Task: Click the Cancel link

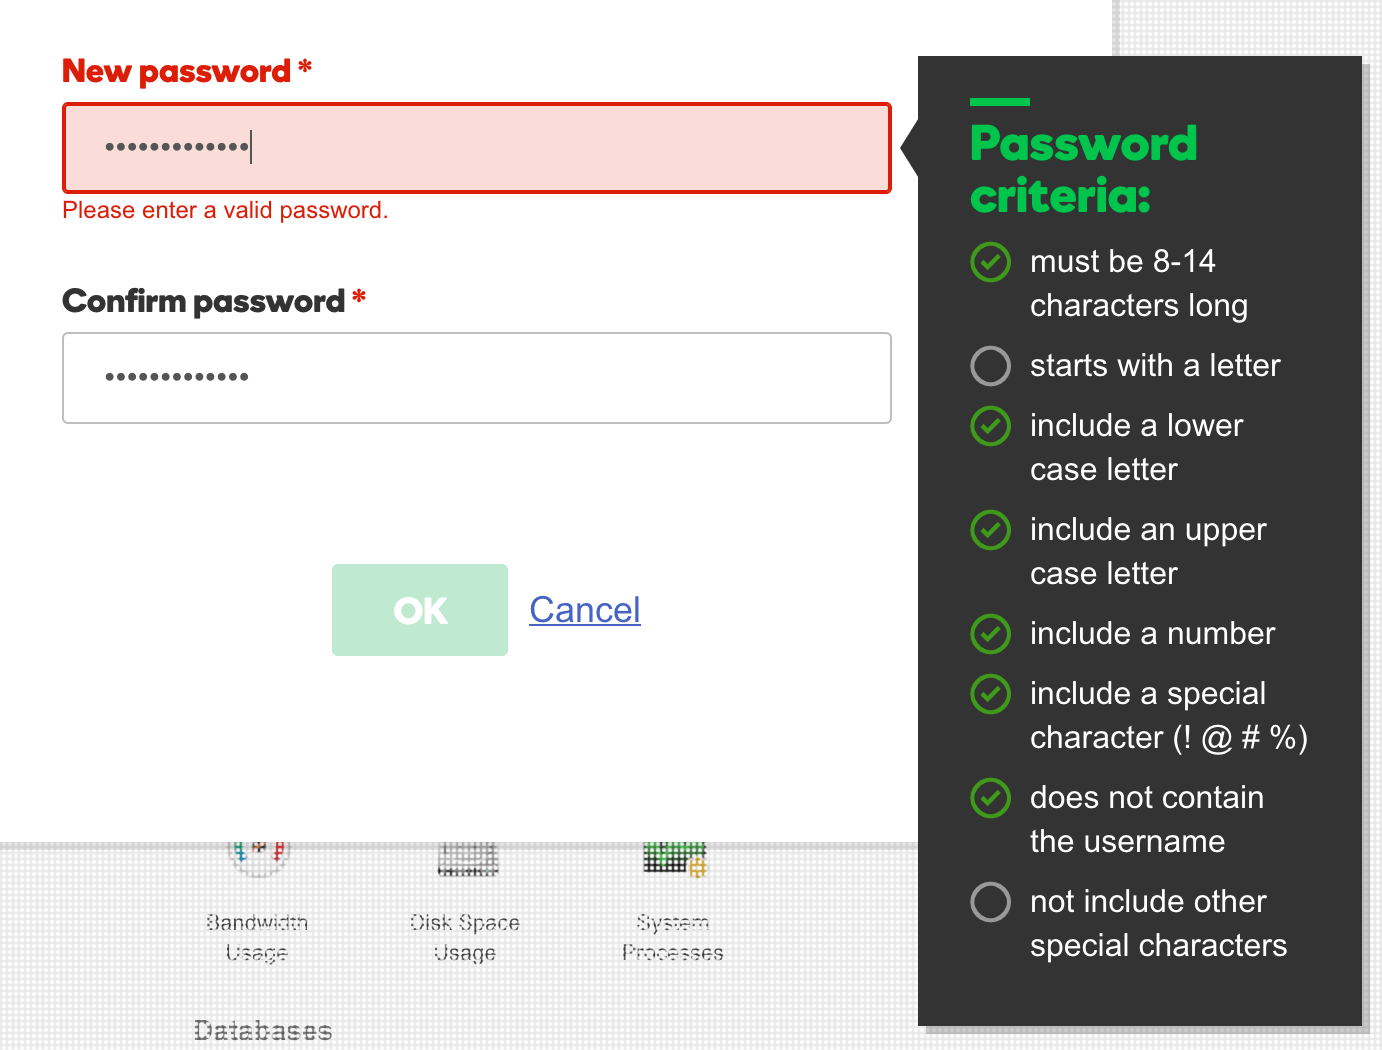Action: (584, 610)
